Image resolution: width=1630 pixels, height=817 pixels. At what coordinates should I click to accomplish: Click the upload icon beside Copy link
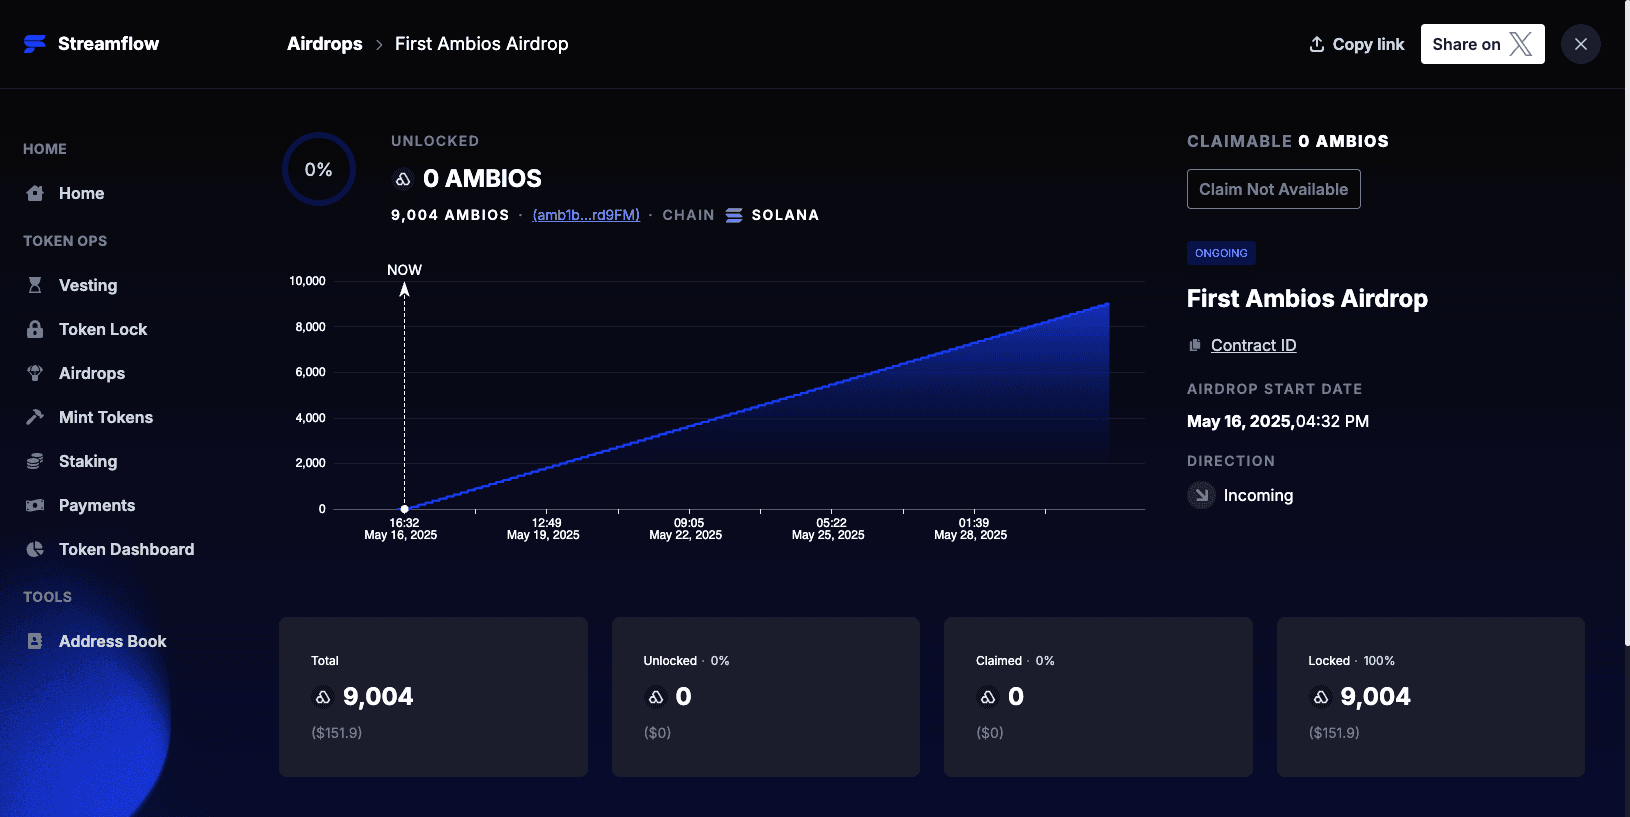click(1317, 44)
